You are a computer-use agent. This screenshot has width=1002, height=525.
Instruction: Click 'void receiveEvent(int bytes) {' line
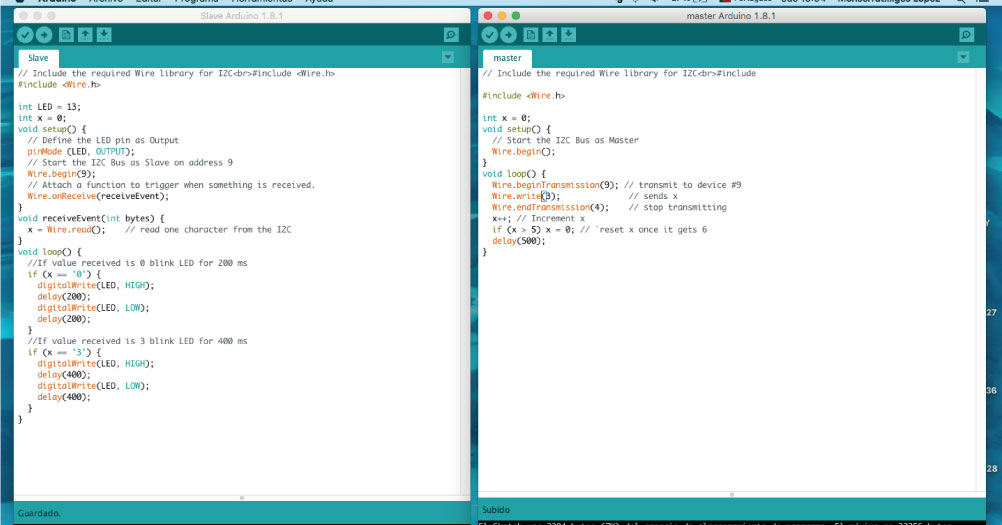click(91, 218)
